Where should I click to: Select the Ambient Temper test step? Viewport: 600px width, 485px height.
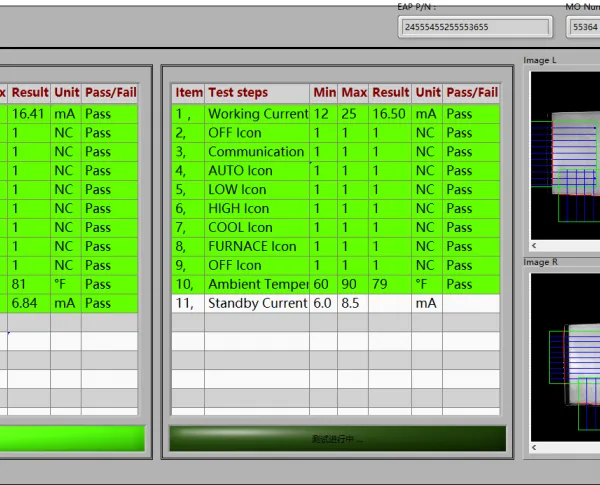click(257, 284)
